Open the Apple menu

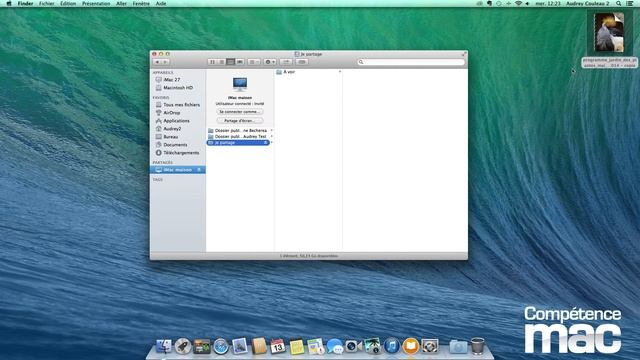coord(9,3)
